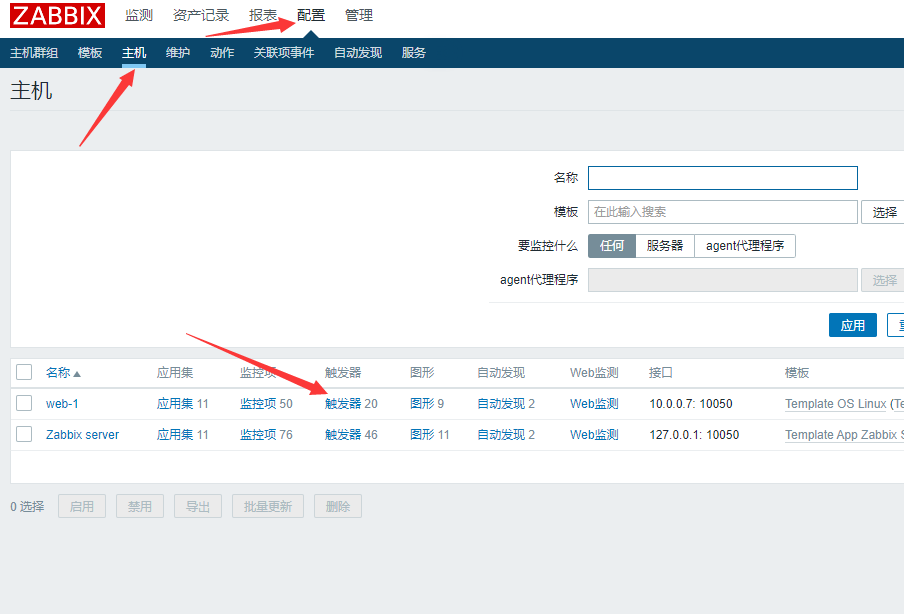Open the web-1 host link
This screenshot has height=614, width=904.
click(x=62, y=404)
